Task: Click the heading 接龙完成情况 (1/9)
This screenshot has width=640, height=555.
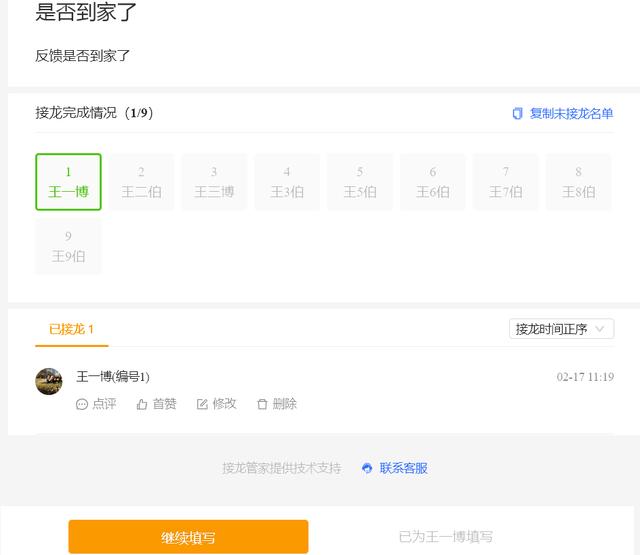Action: pyautogui.click(x=94, y=113)
